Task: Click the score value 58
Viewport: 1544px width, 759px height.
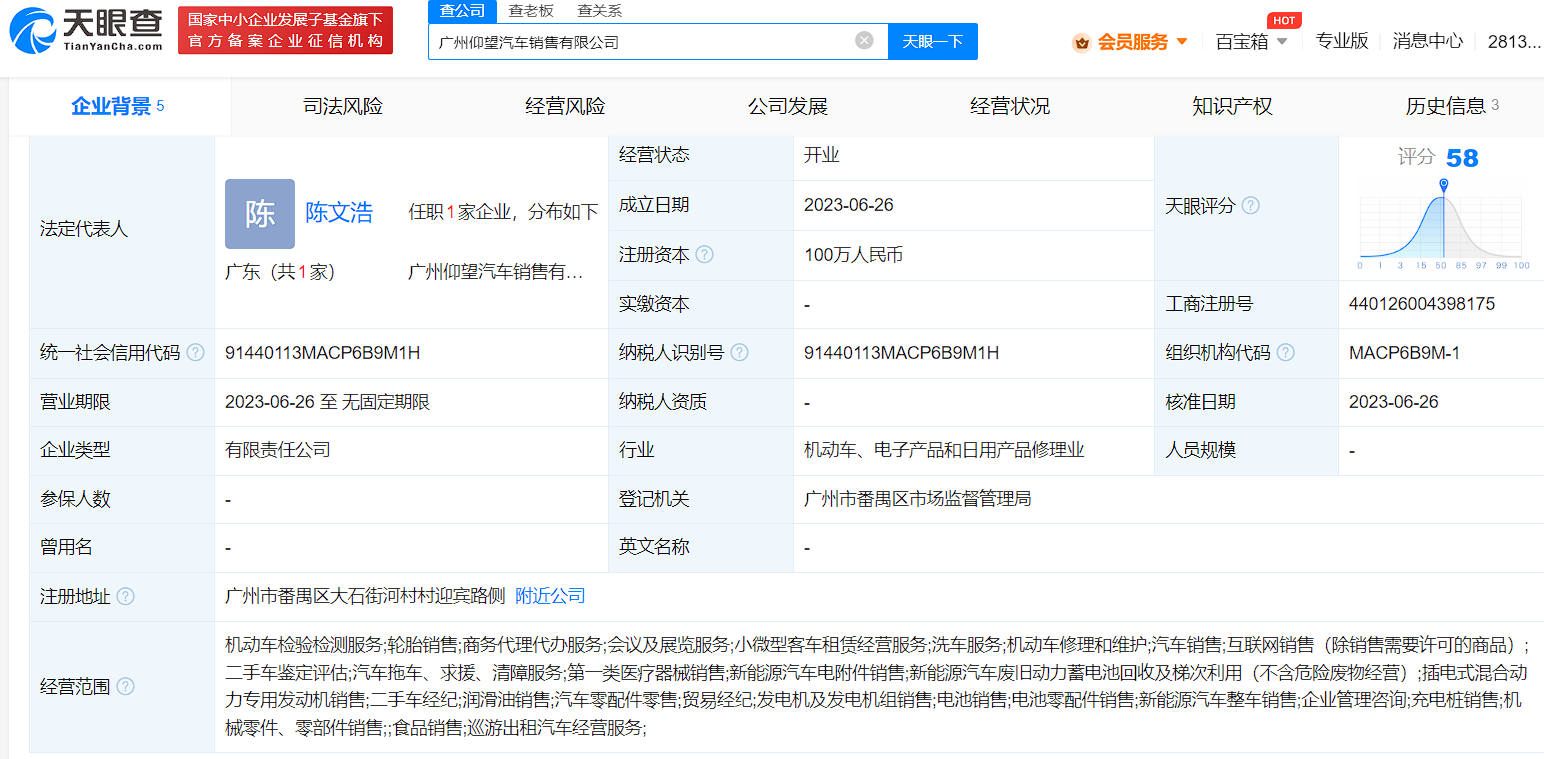Action: click(x=1462, y=158)
